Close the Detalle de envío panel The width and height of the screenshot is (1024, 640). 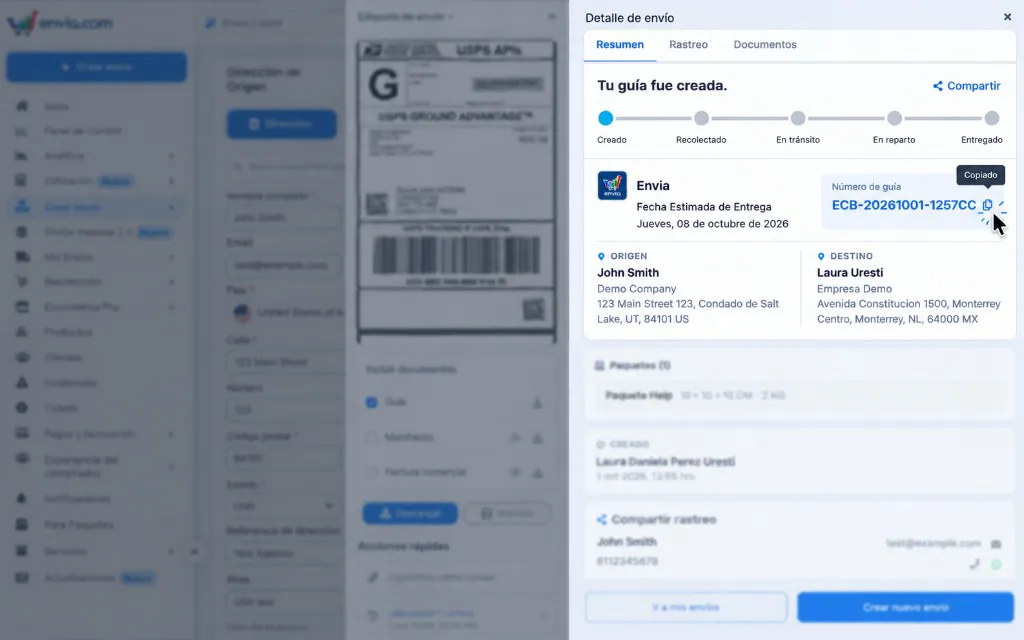pyautogui.click(x=1007, y=17)
